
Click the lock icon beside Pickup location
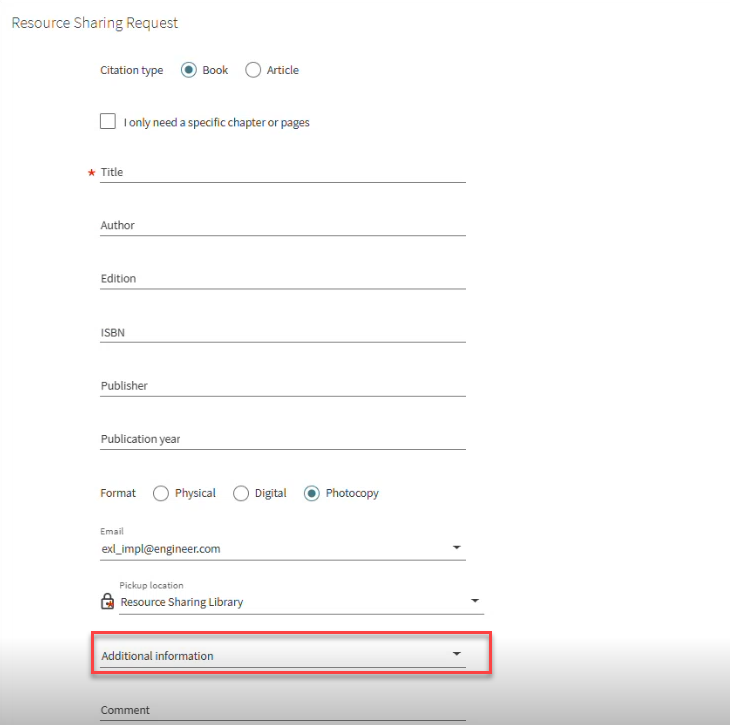click(x=108, y=601)
